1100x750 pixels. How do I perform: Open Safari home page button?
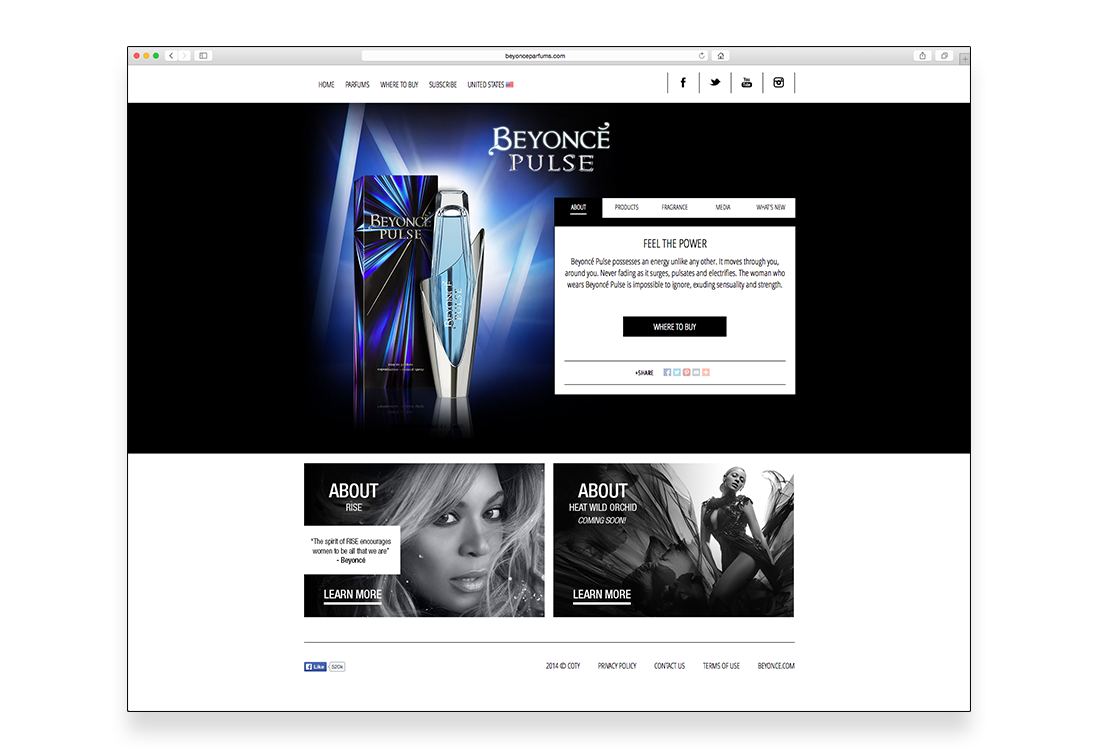click(720, 55)
